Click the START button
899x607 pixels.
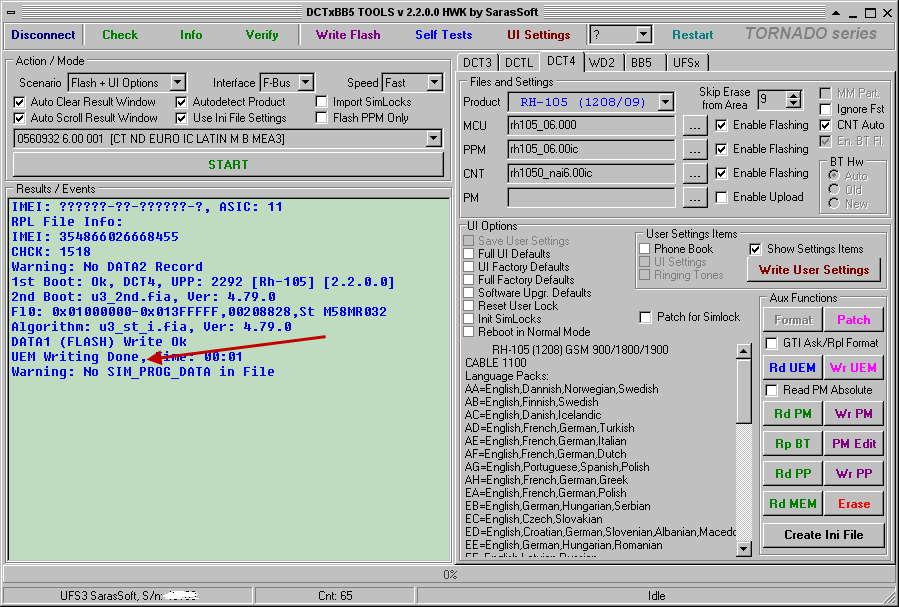(x=228, y=165)
